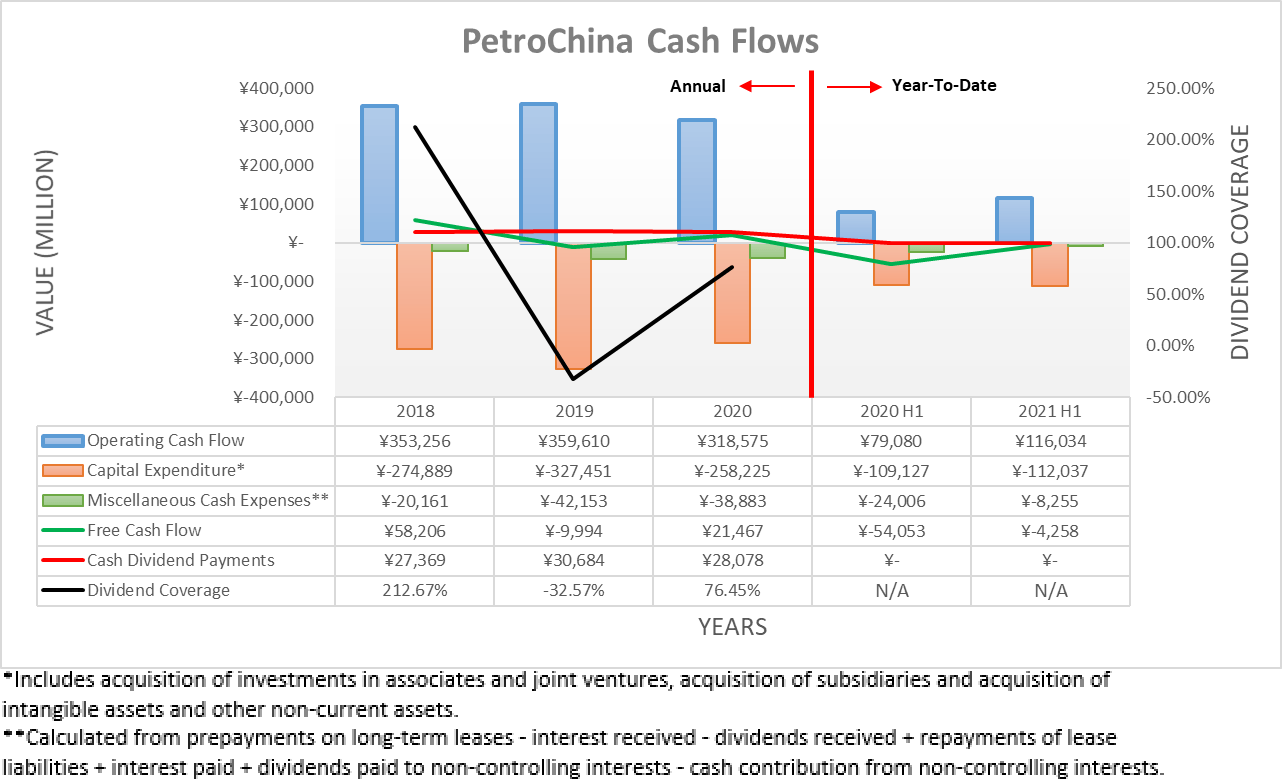This screenshot has height=781, width=1282.
Task: Click the 212.67% dividend coverage cell
Action: pyautogui.click(x=415, y=591)
